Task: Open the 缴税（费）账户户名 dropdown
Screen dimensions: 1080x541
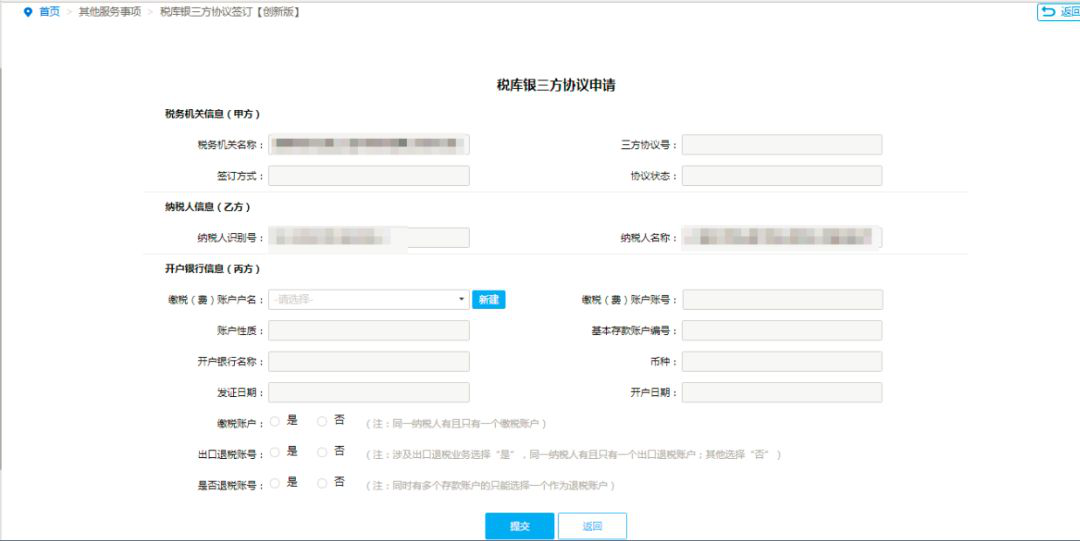Action: coord(368,299)
